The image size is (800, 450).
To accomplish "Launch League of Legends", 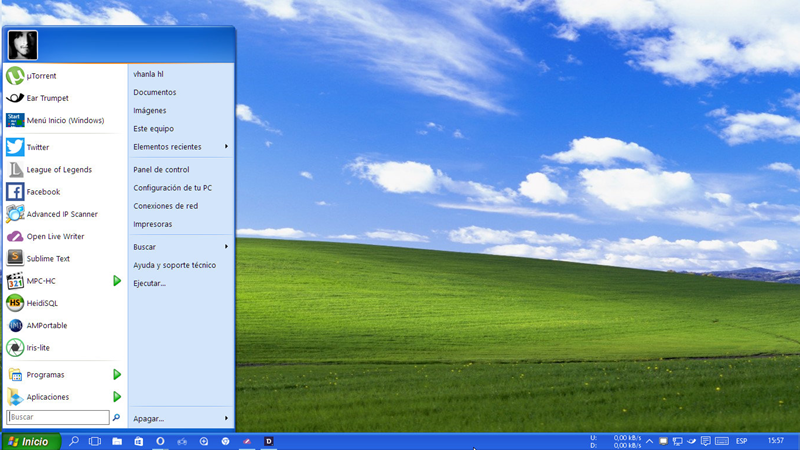I will [65, 169].
